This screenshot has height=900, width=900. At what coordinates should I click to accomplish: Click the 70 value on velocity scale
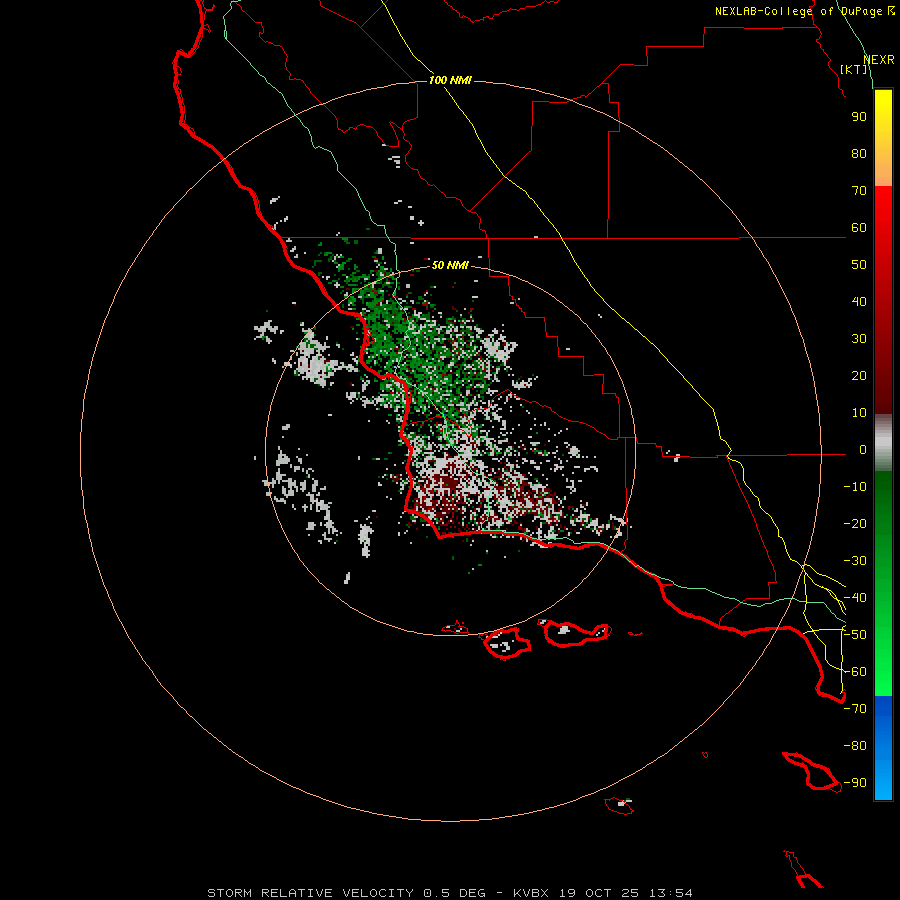pos(859,191)
